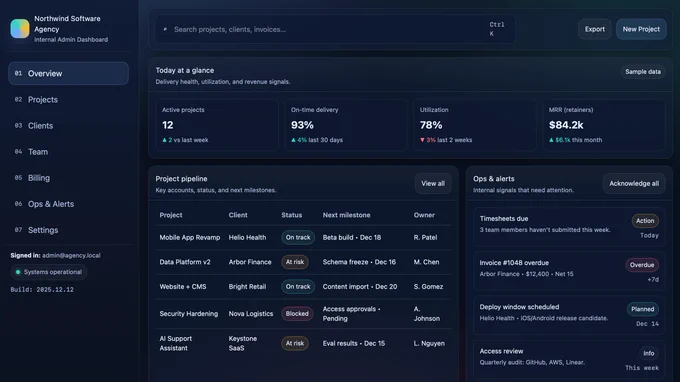Open the Access review alert

(x=569, y=359)
